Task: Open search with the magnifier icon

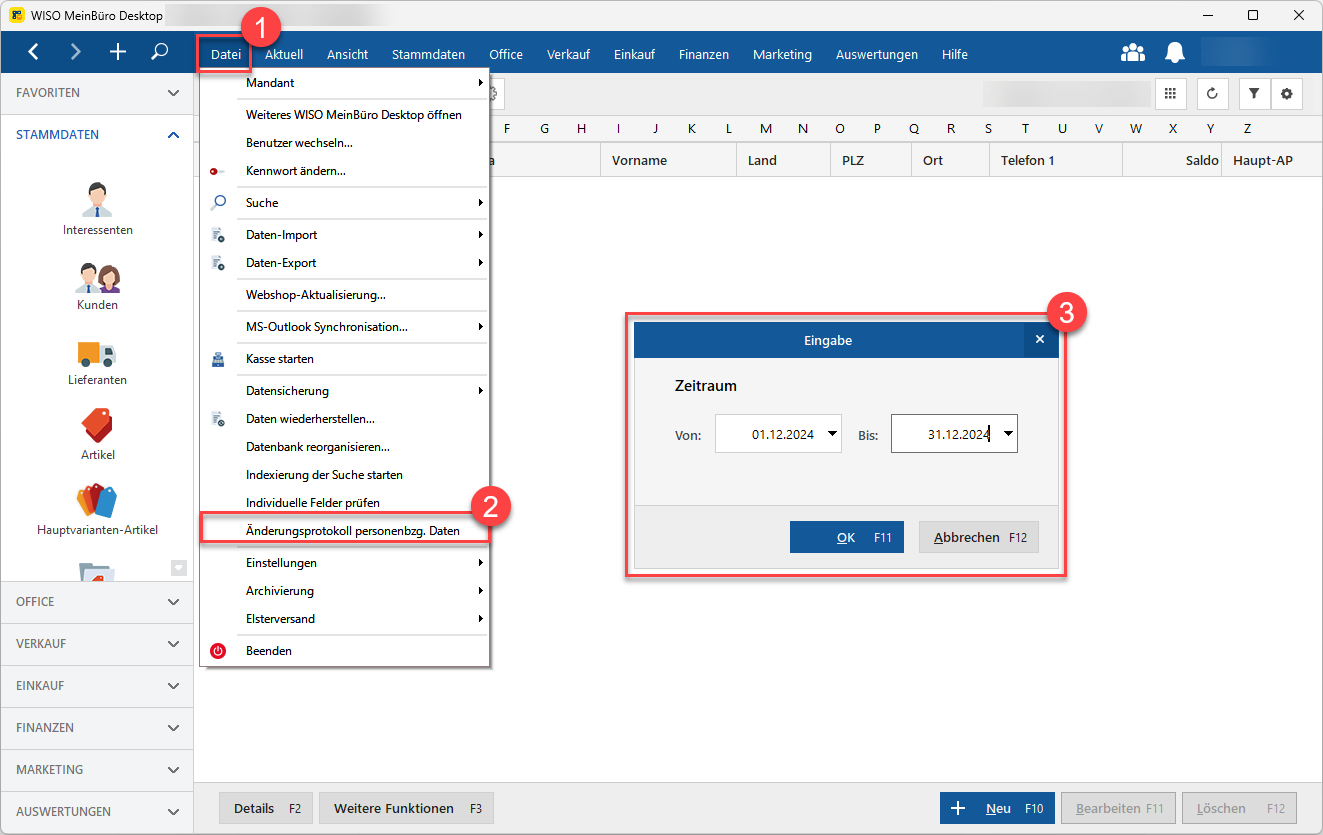Action: 160,52
